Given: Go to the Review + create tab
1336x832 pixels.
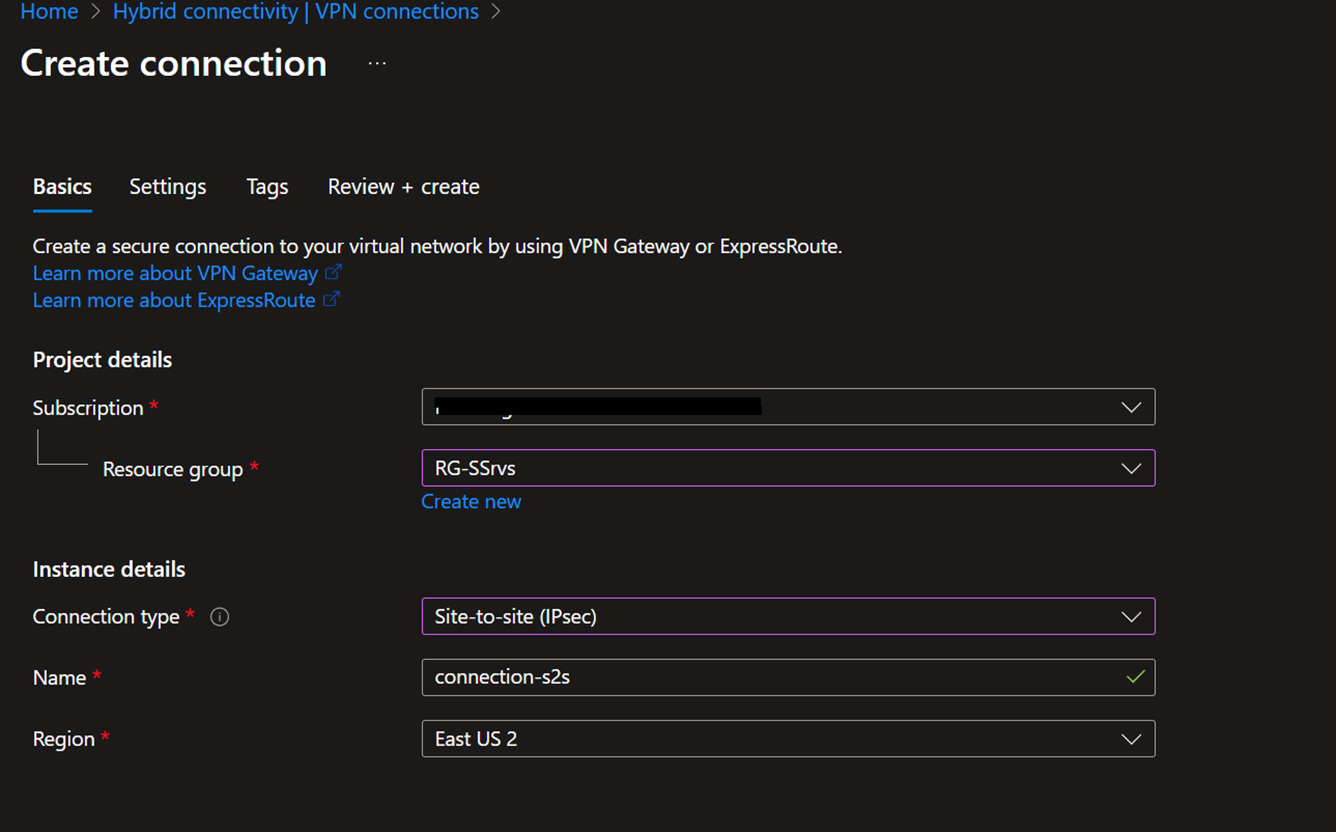Looking at the screenshot, I should pyautogui.click(x=403, y=187).
